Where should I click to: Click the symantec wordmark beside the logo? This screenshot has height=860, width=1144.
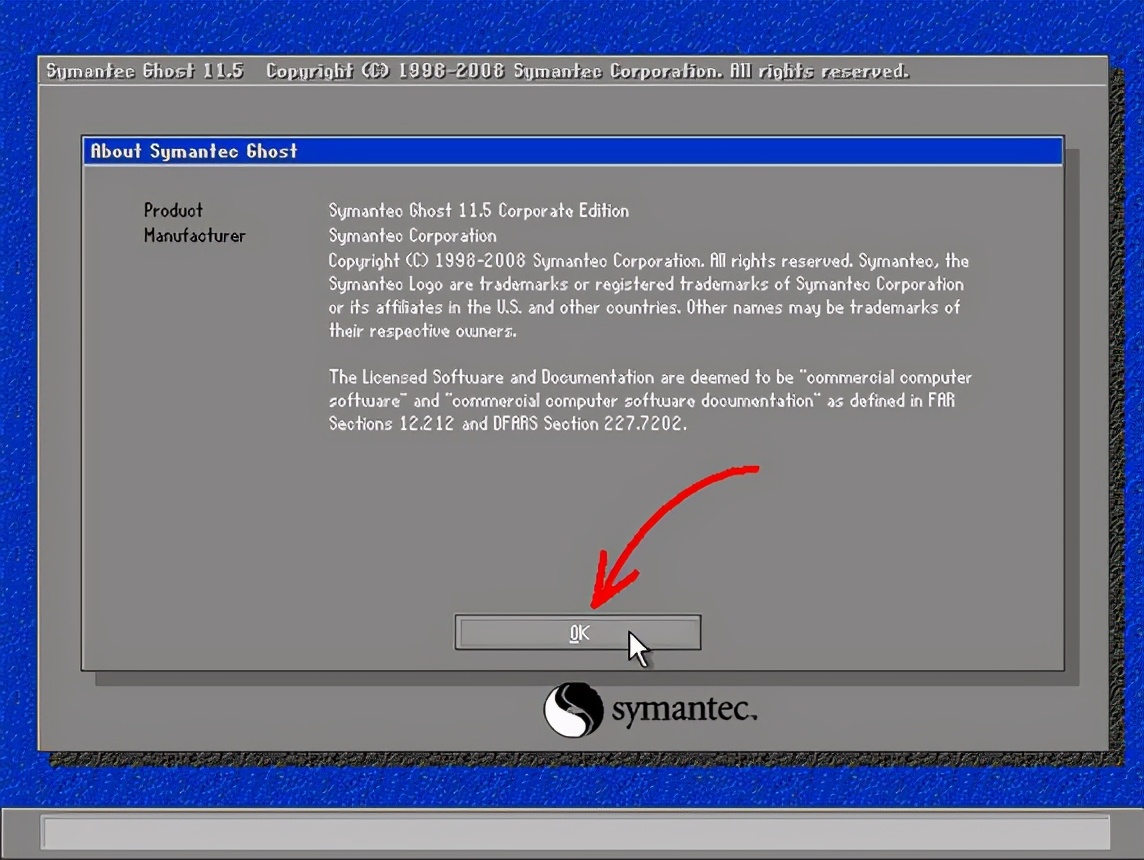pos(684,711)
